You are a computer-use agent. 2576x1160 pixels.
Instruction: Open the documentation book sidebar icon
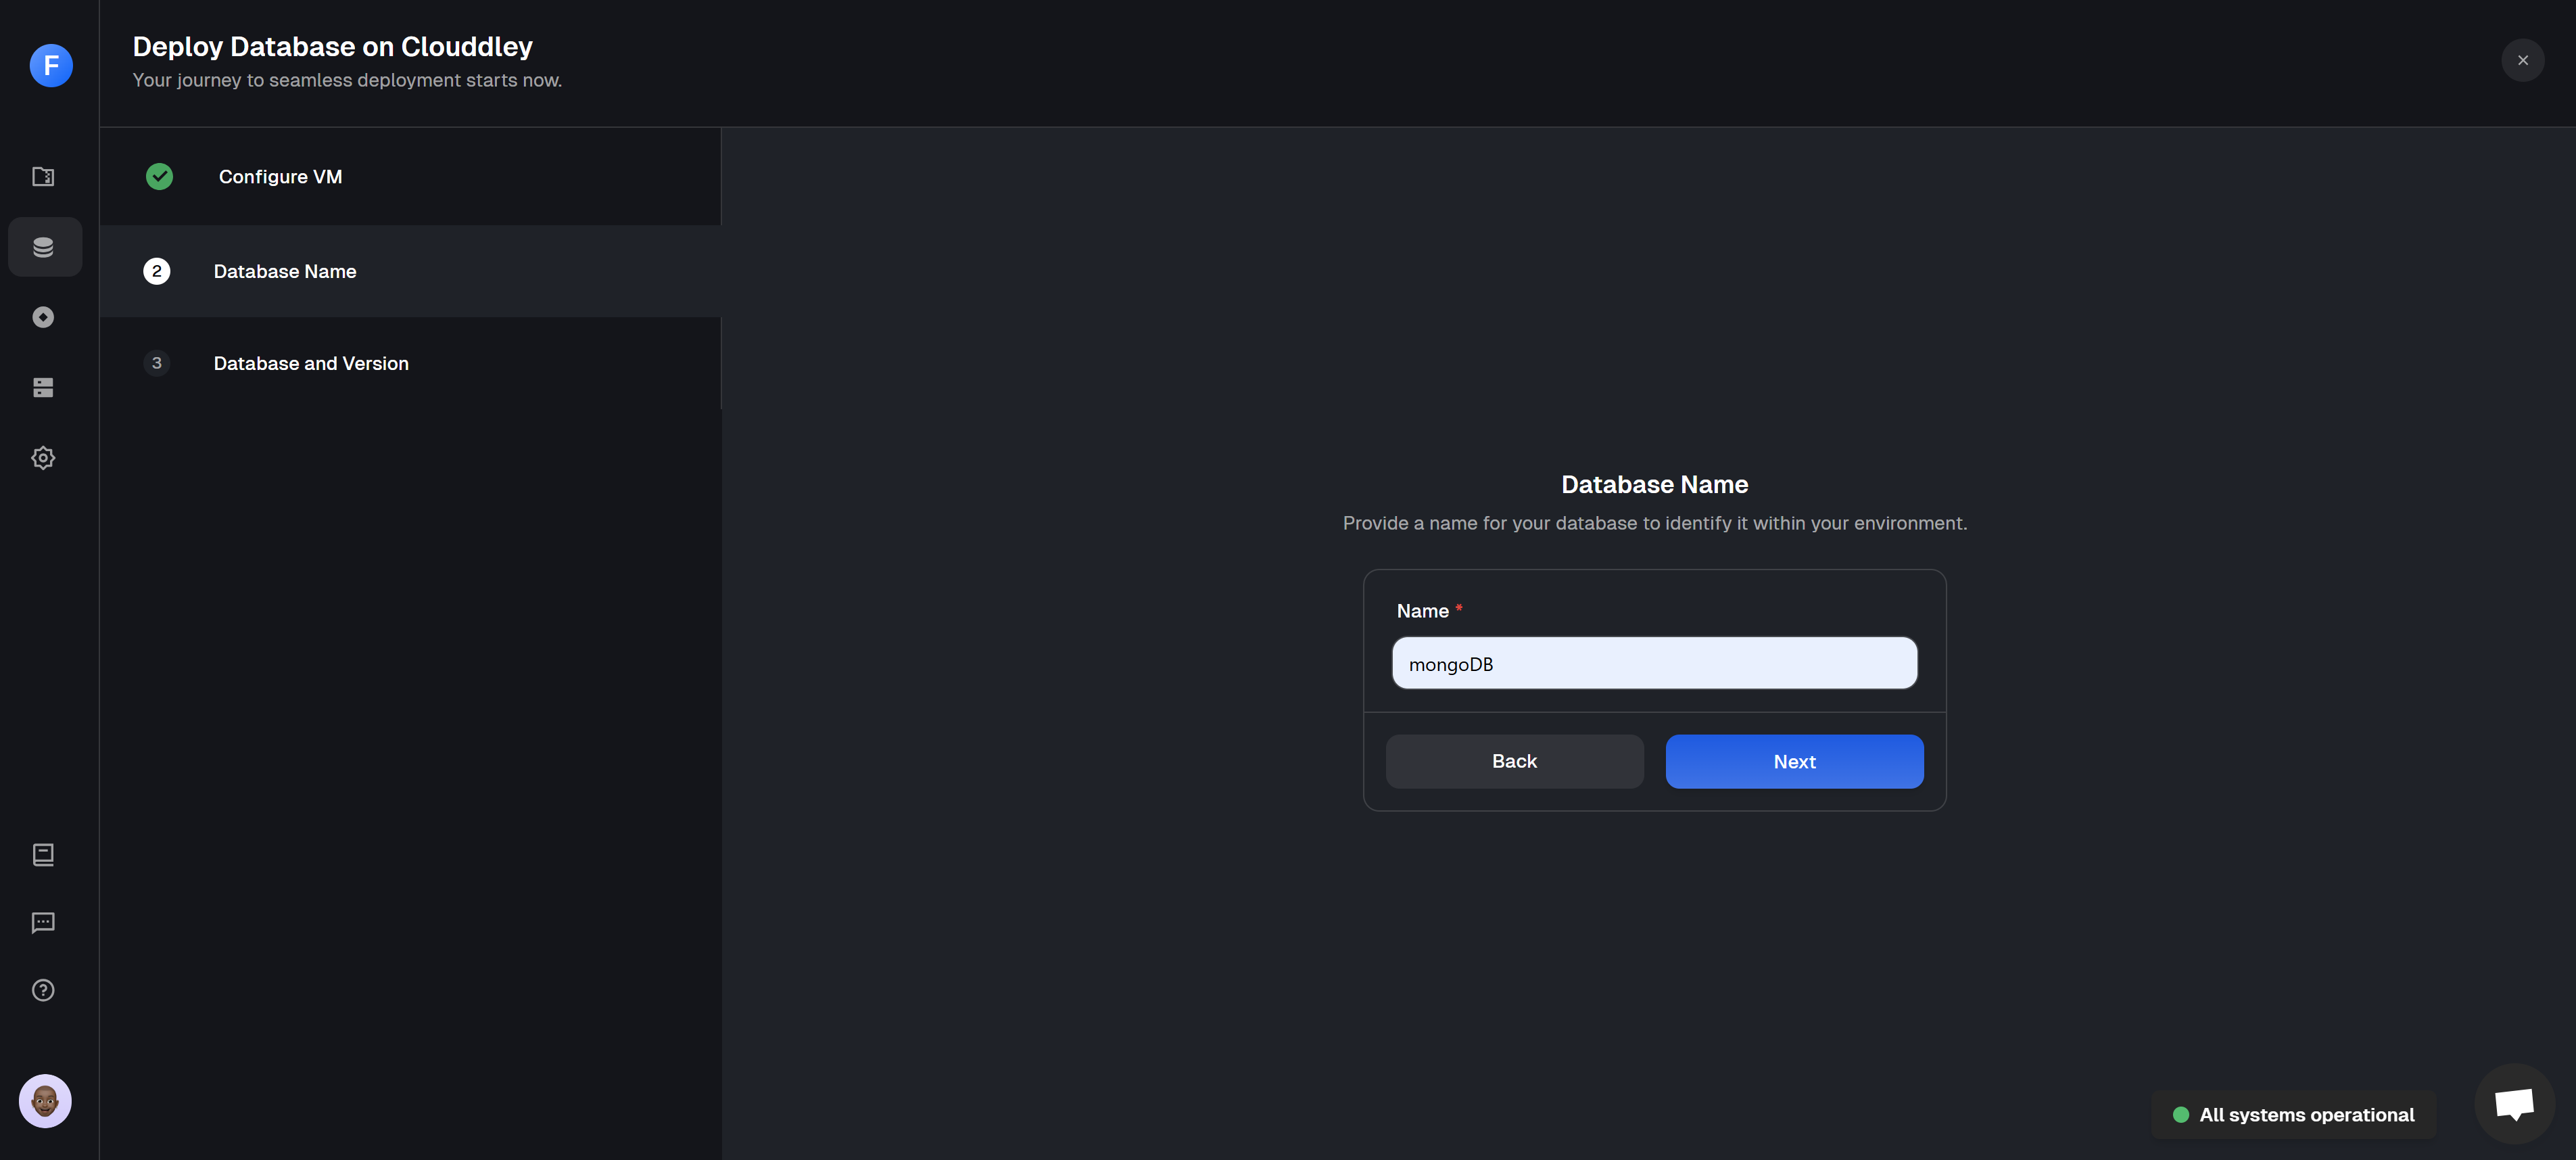43,855
